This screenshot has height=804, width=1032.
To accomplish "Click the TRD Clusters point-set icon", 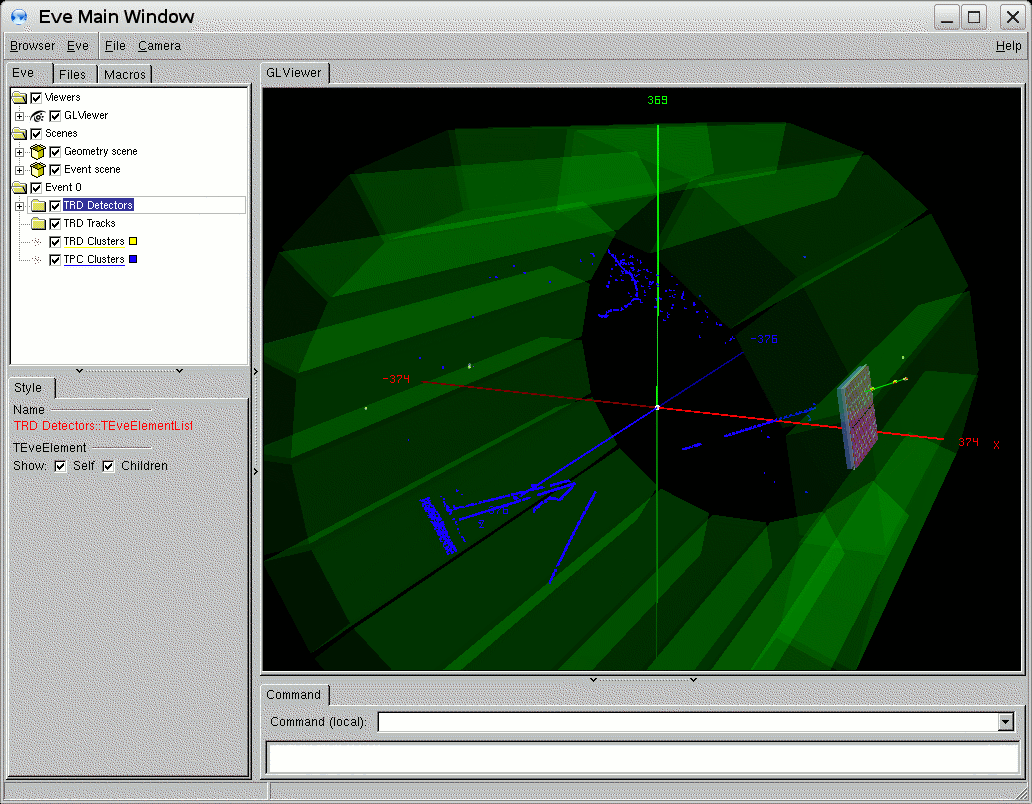I will [37, 241].
